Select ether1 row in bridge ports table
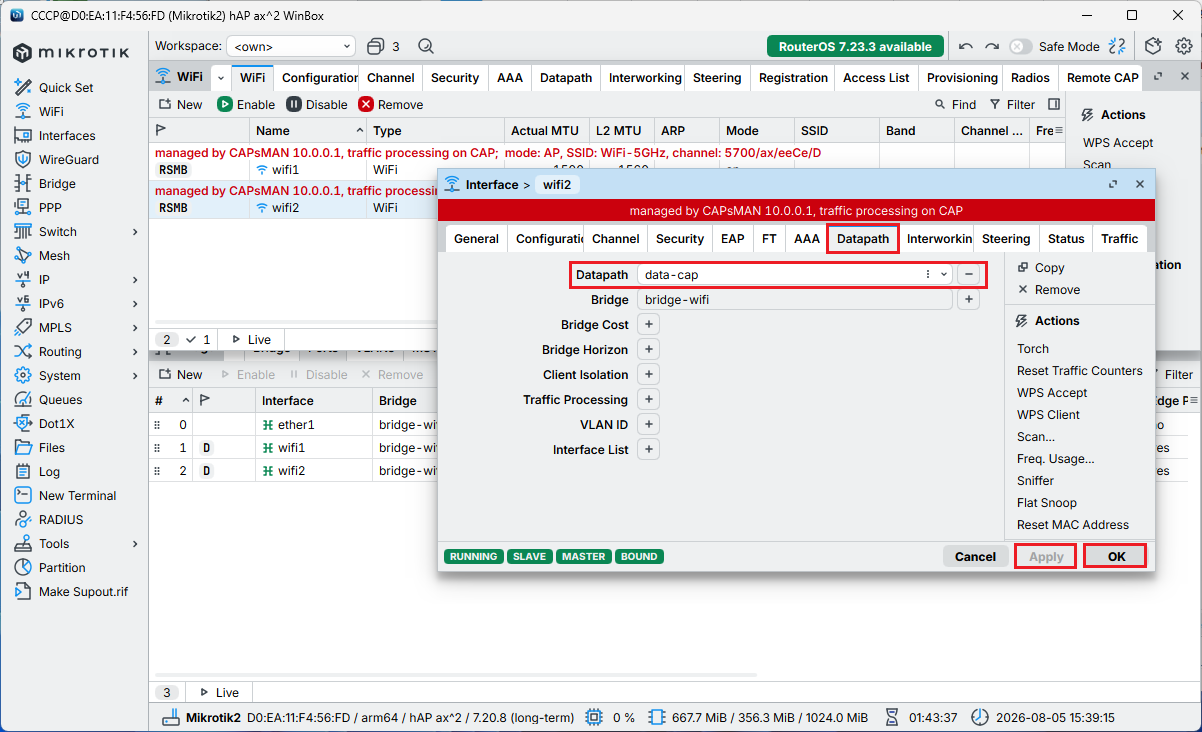The height and width of the screenshot is (732, 1202). click(294, 424)
